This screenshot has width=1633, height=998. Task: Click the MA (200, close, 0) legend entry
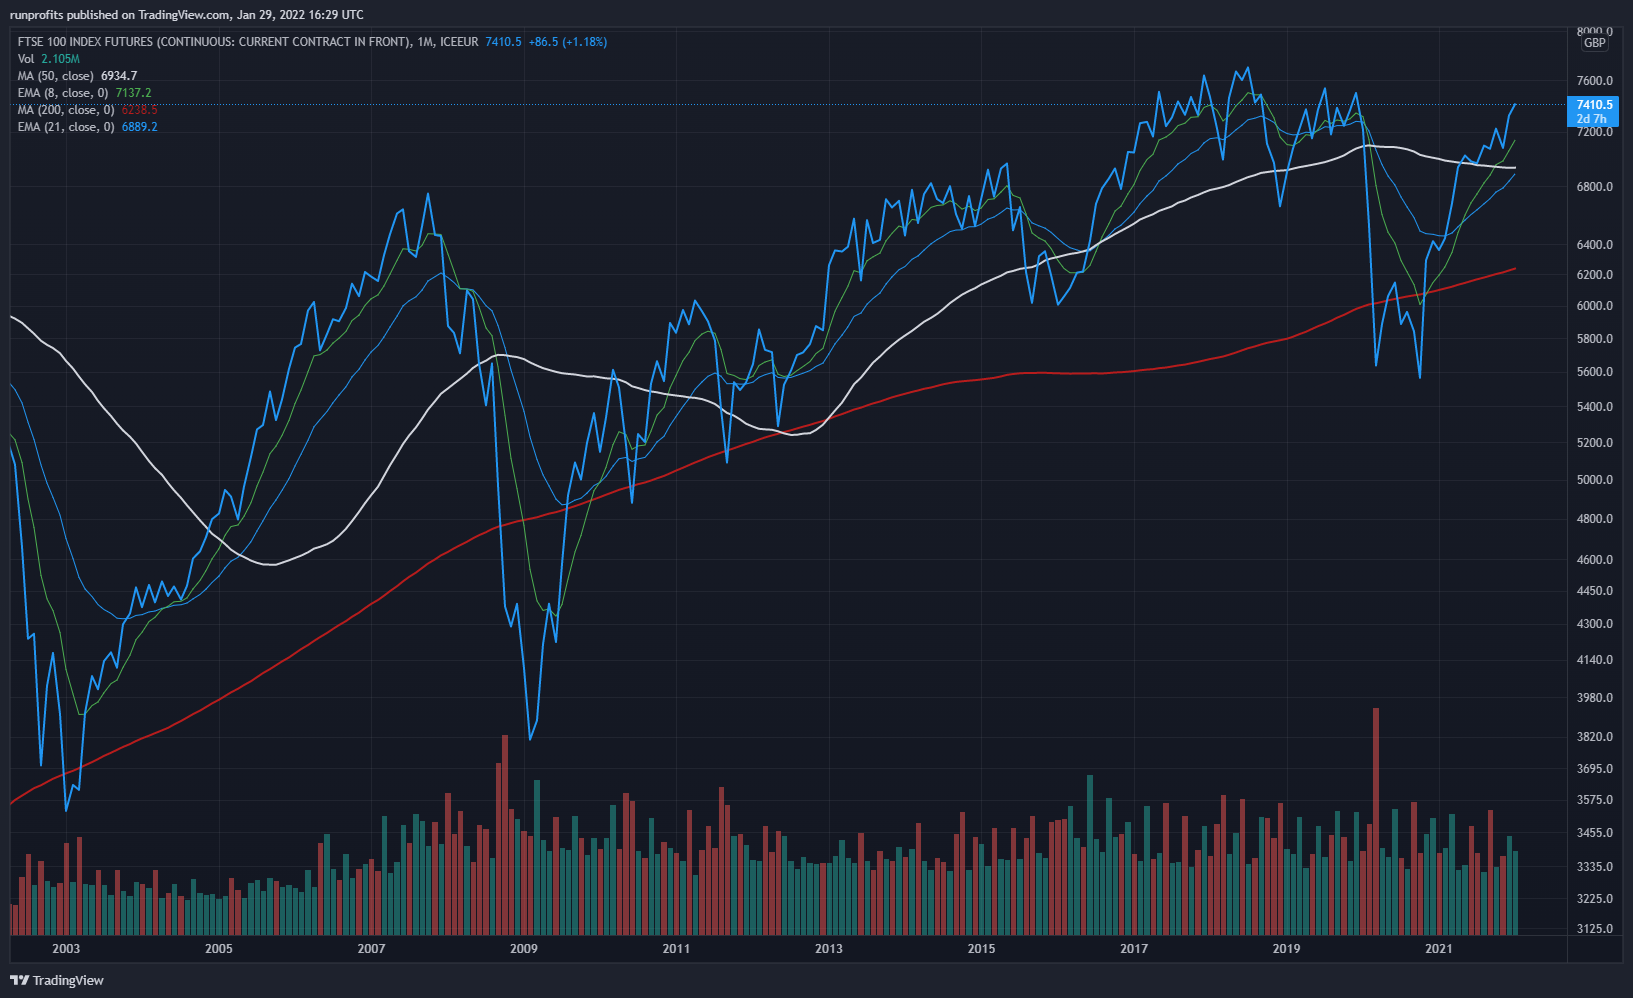[x=87, y=110]
